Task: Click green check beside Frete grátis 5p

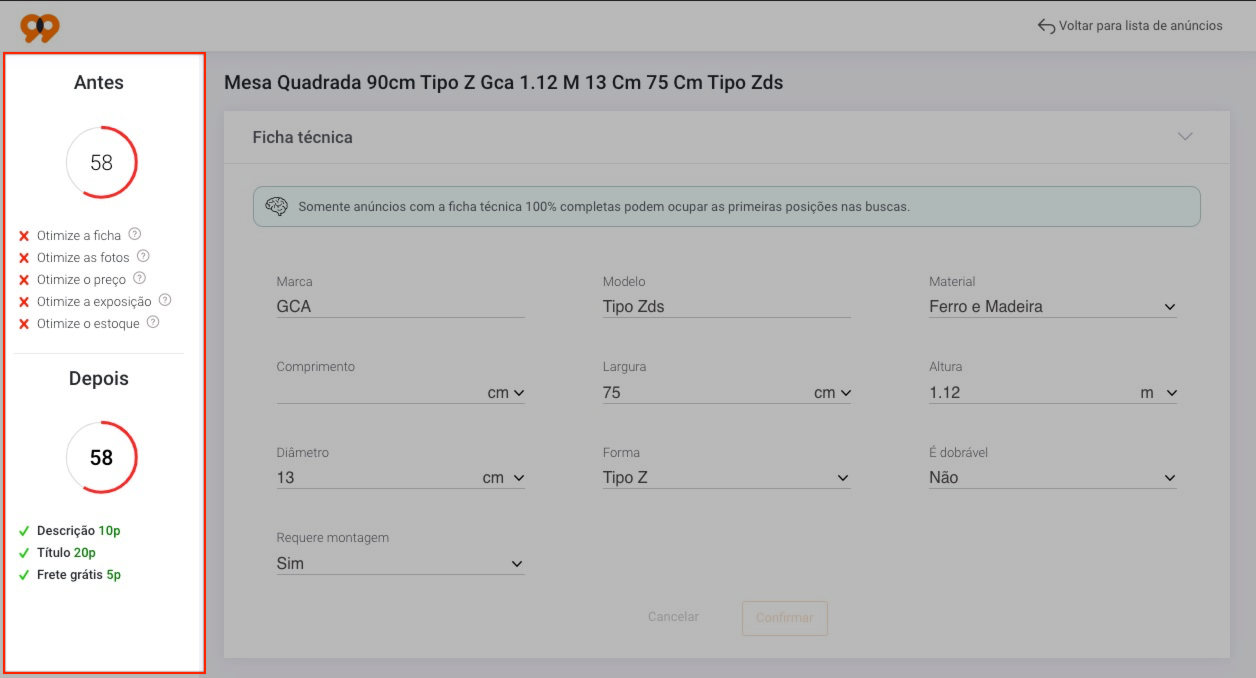Action: [24, 575]
